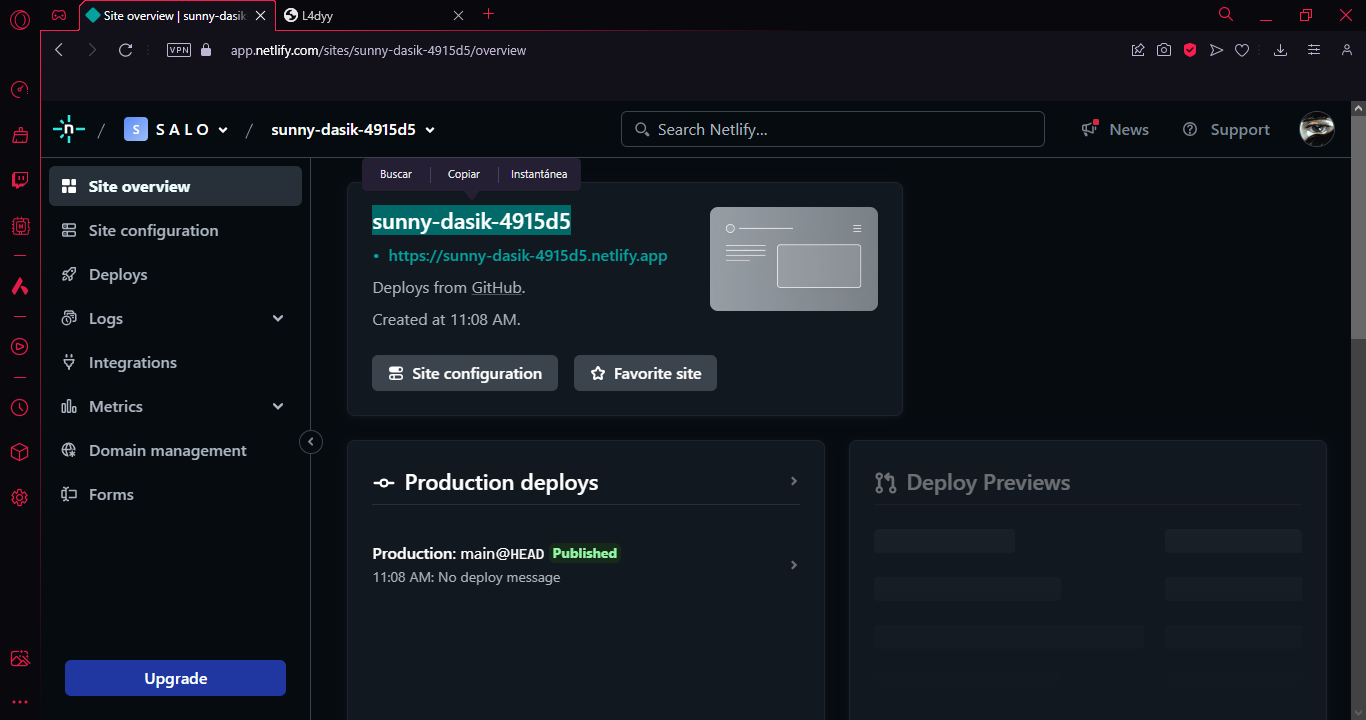Toggle the VPN badge in address bar
Viewport: 1366px width, 720px height.
[x=179, y=50]
